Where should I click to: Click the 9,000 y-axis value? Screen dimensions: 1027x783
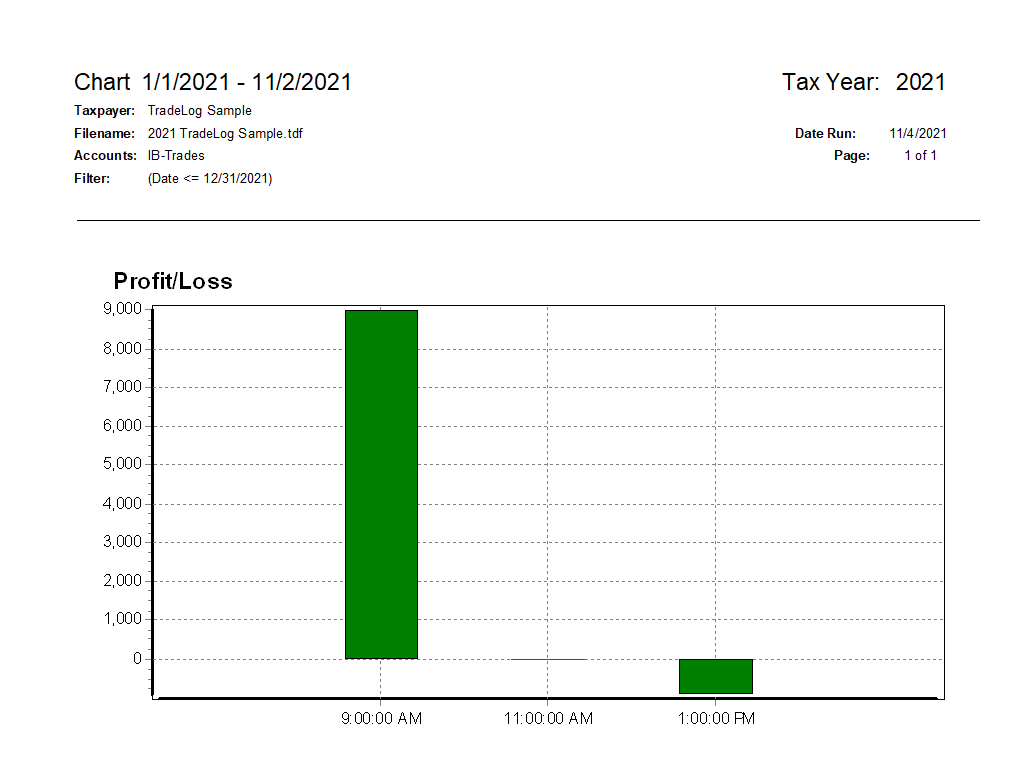pos(122,309)
